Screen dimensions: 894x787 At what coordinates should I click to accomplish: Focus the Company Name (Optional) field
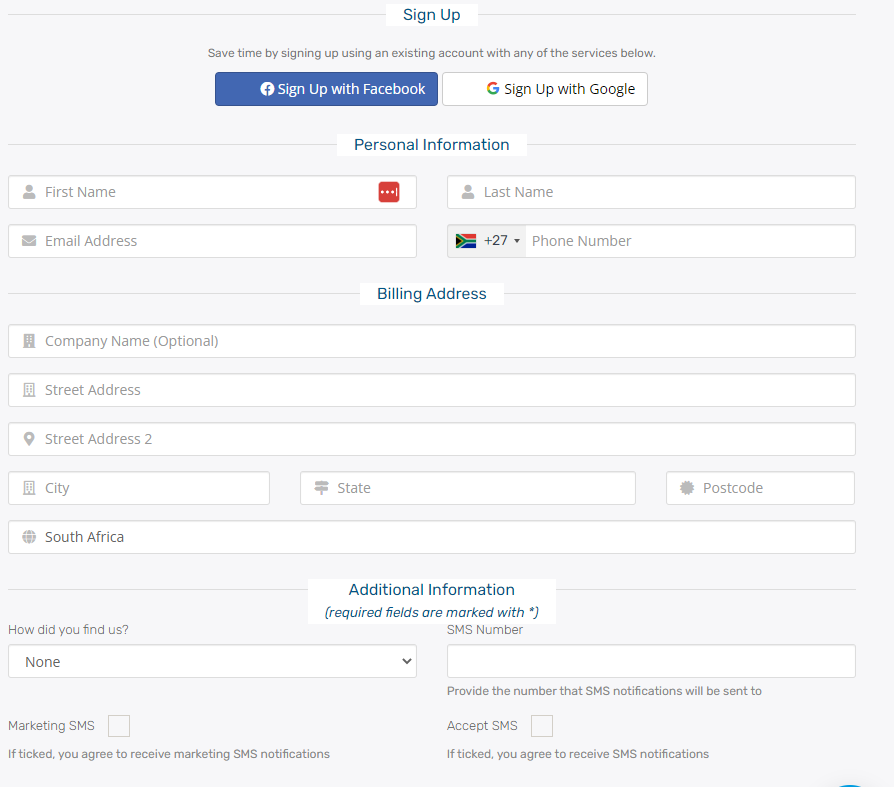tap(432, 341)
